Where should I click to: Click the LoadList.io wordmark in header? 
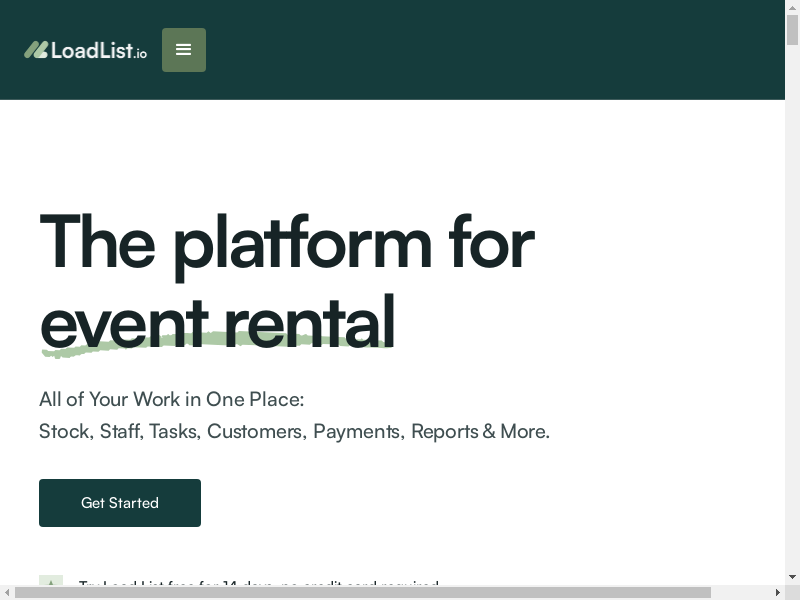click(98, 50)
